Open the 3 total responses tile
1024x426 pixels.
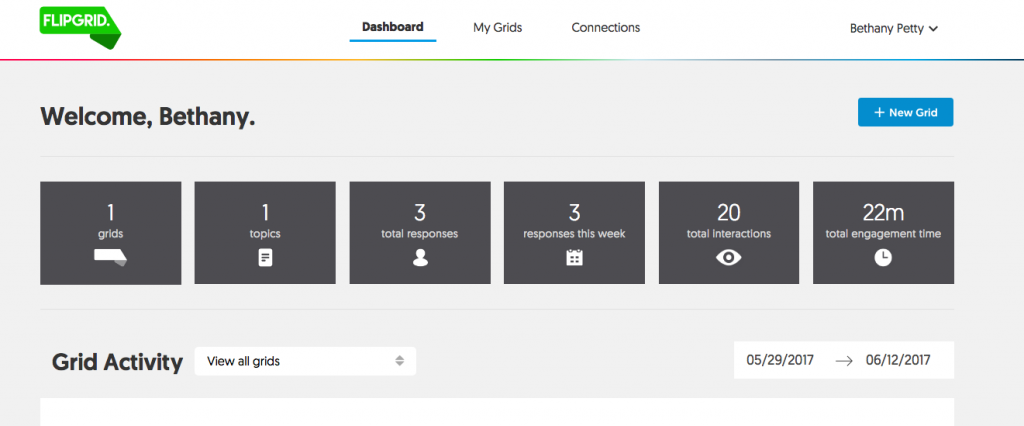[420, 232]
